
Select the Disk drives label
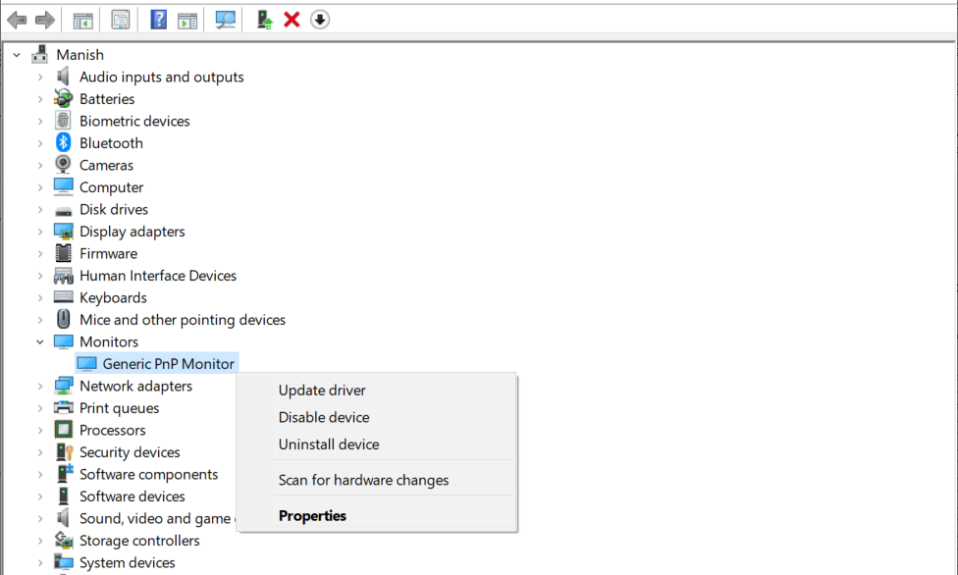[114, 209]
